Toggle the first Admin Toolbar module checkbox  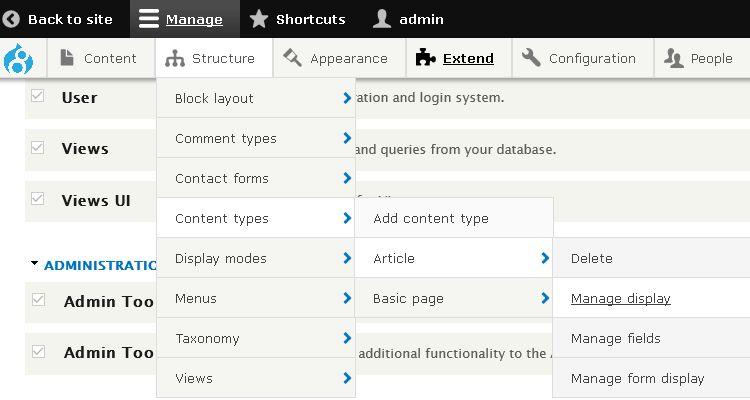point(38,300)
